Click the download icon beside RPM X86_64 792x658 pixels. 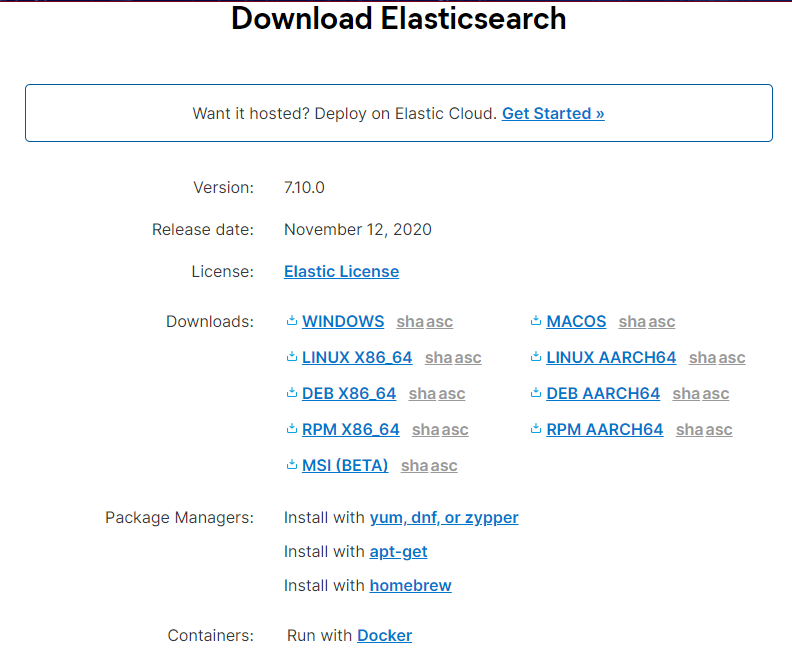[291, 429]
